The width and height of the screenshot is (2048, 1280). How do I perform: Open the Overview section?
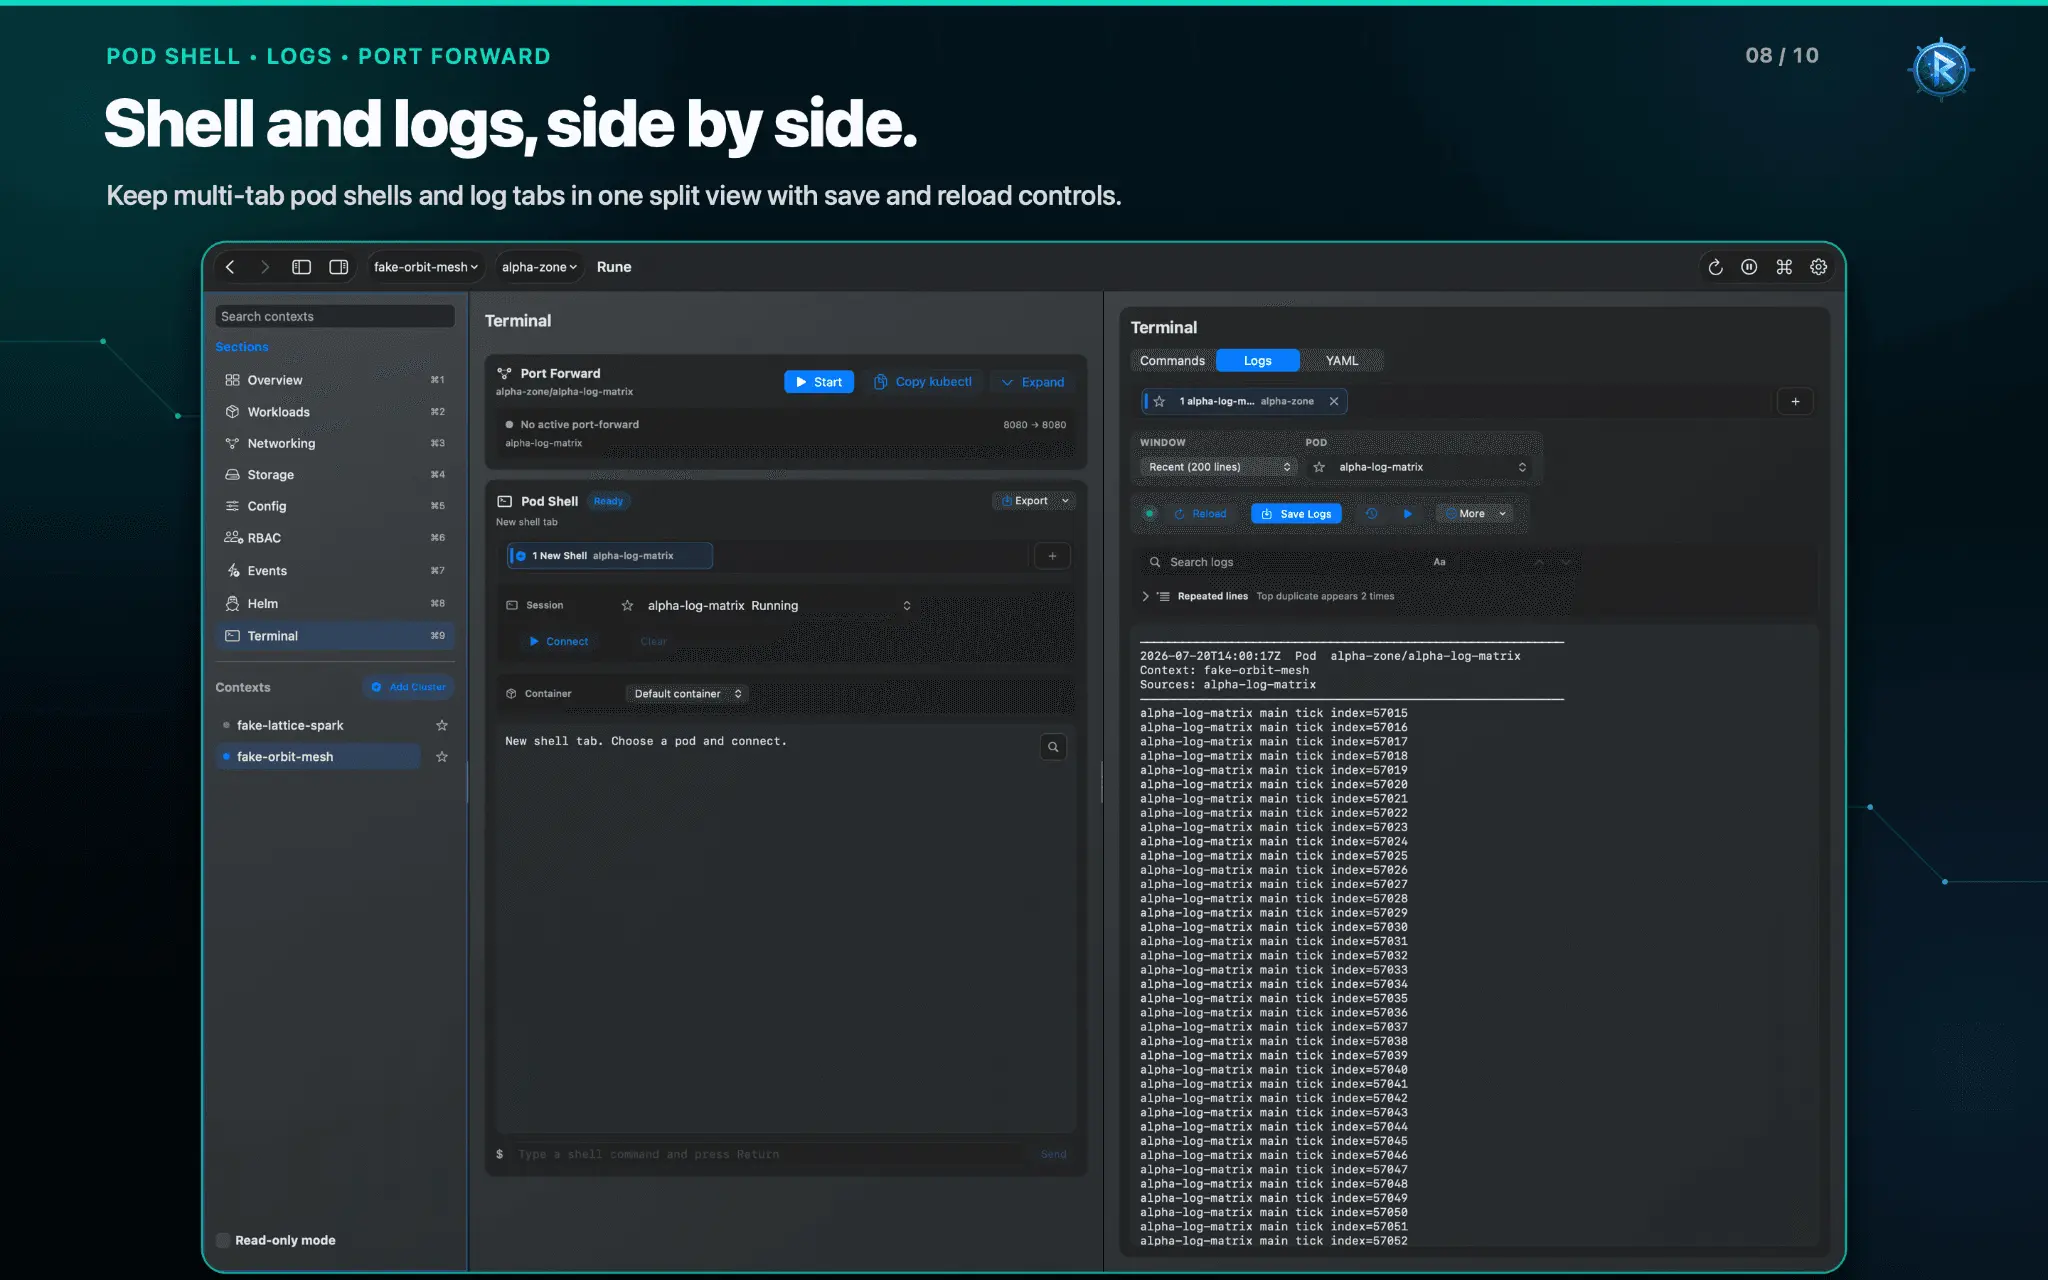tap(335, 380)
